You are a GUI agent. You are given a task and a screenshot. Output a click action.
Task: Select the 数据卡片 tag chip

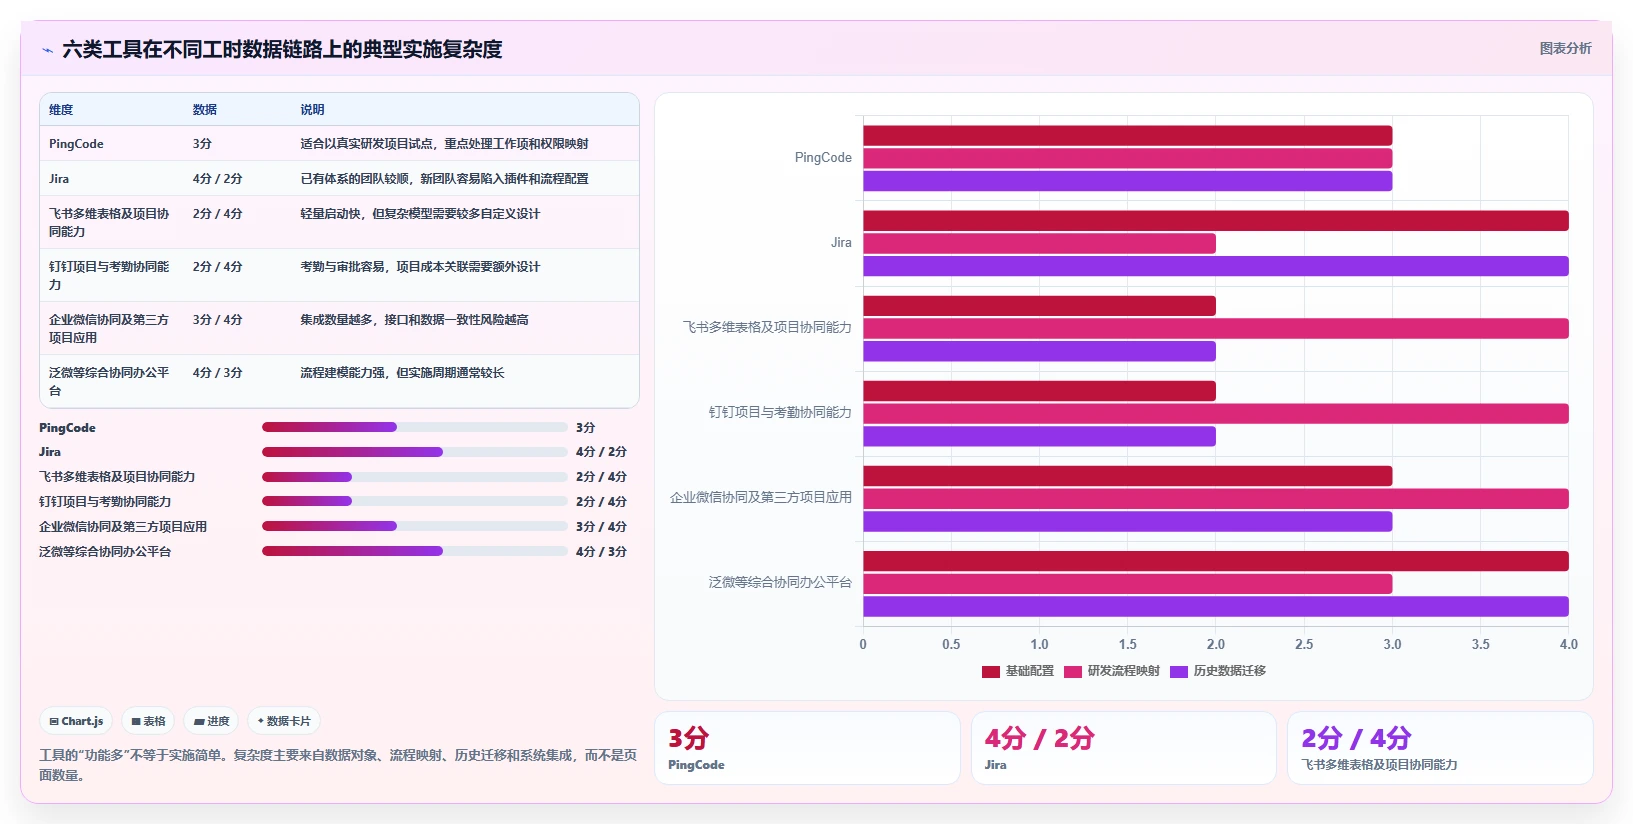coord(284,721)
